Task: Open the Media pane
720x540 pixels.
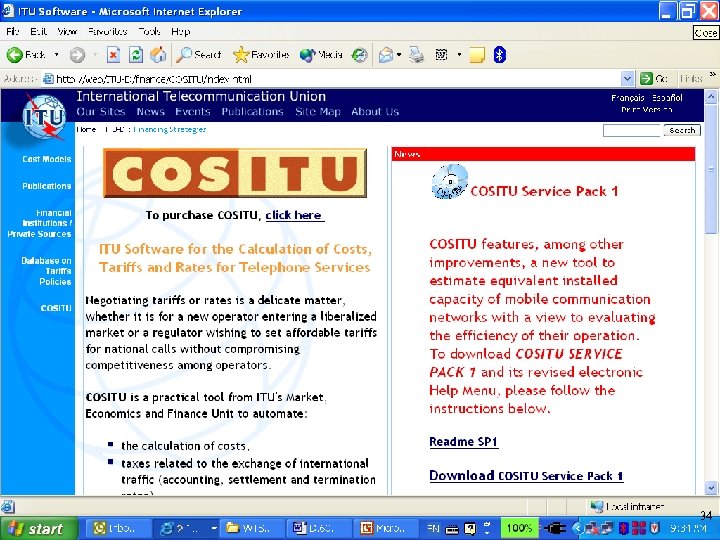Action: click(x=321, y=55)
